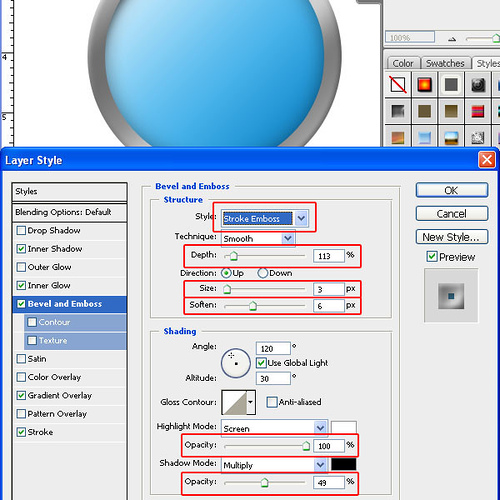Open the black Shadow Mode color swatch
This screenshot has height=500, width=500.
(x=344, y=464)
